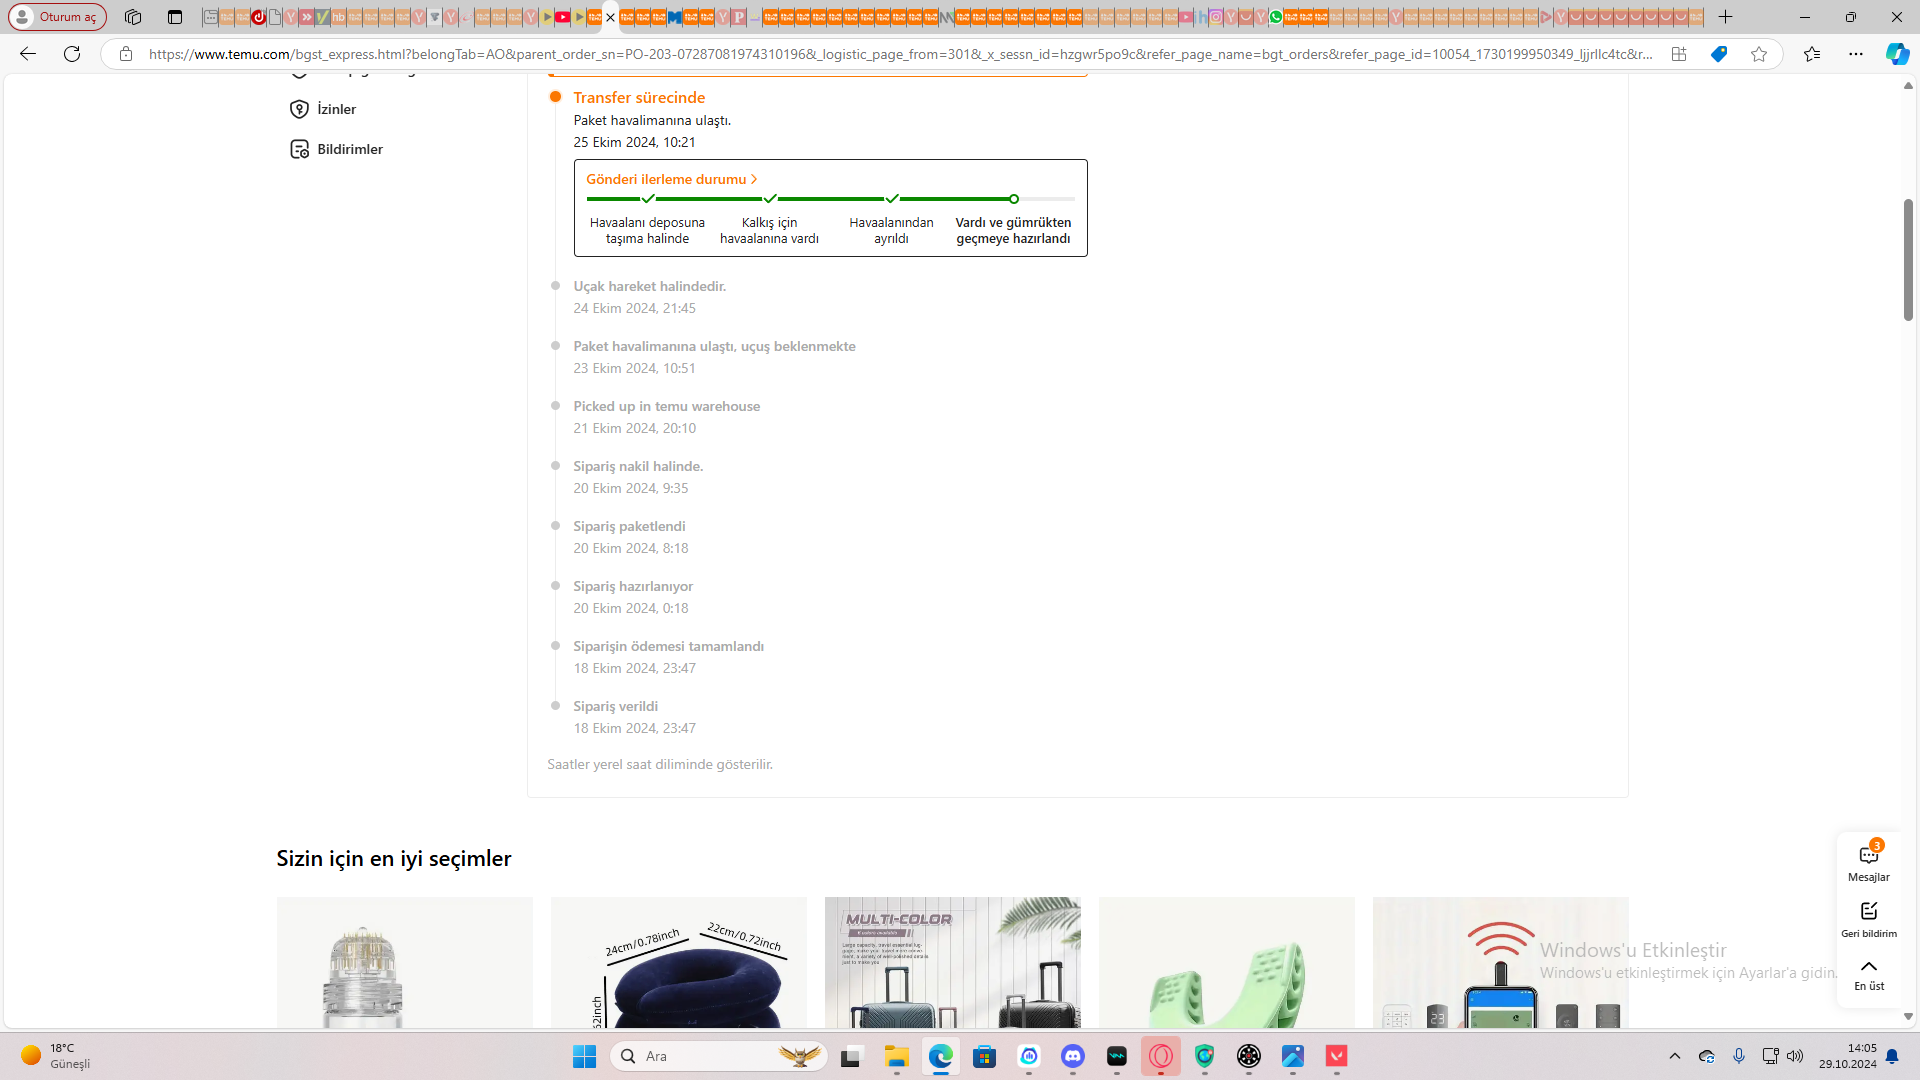This screenshot has height=1080, width=1920.
Task: Click the shopping price tag icon
Action: [1719, 54]
